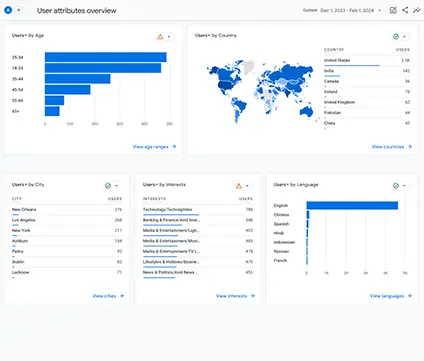Open the customize report pencil icon
The height and width of the screenshot is (361, 424).
tap(393, 10)
